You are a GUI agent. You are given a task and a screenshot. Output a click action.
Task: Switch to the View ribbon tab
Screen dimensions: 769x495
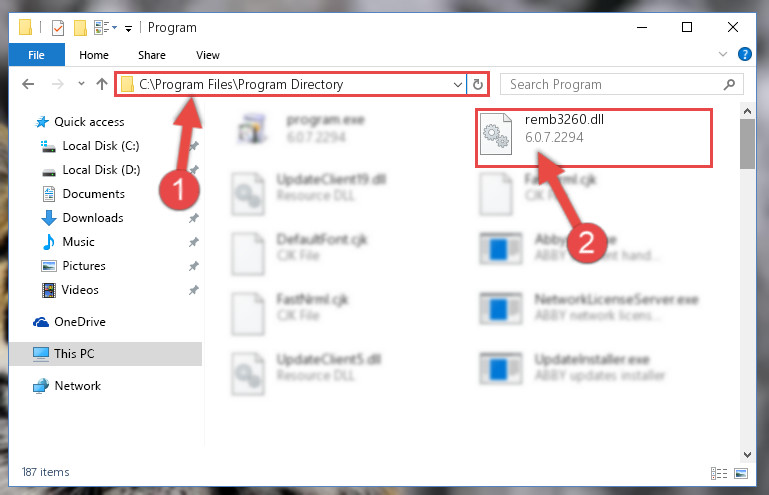(207, 55)
